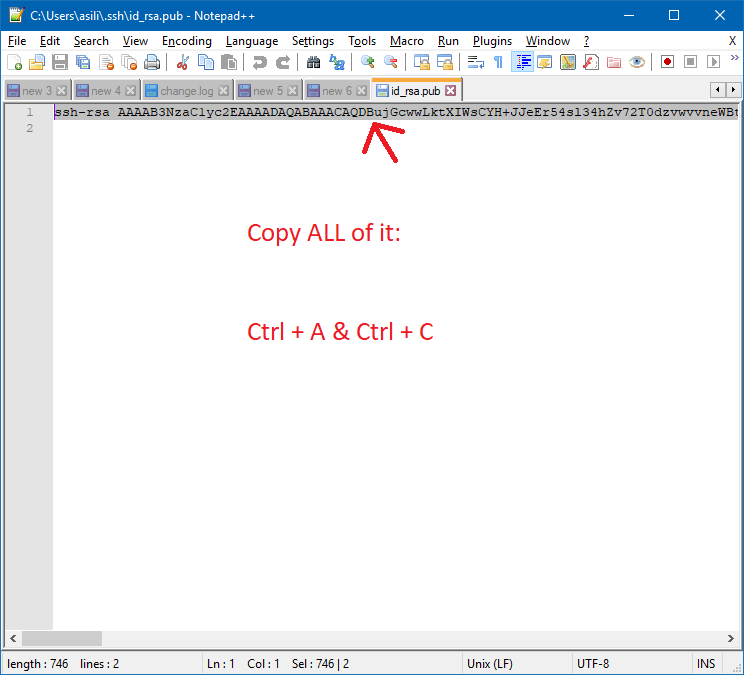Open the ? help menu
Image resolution: width=744 pixels, height=675 pixels.
[586, 41]
